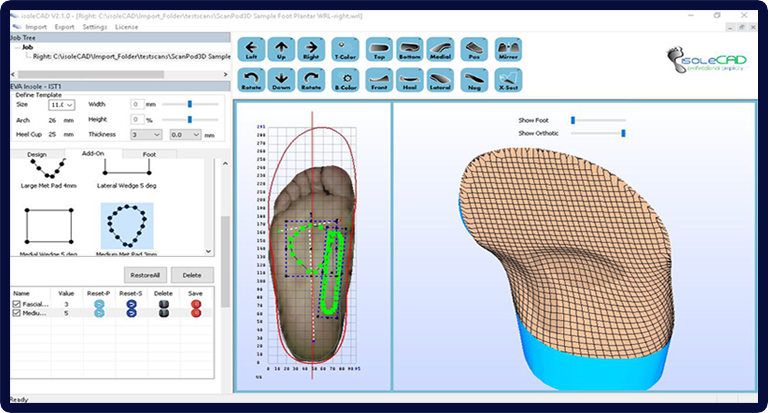Show the Pos model view

pos(474,50)
